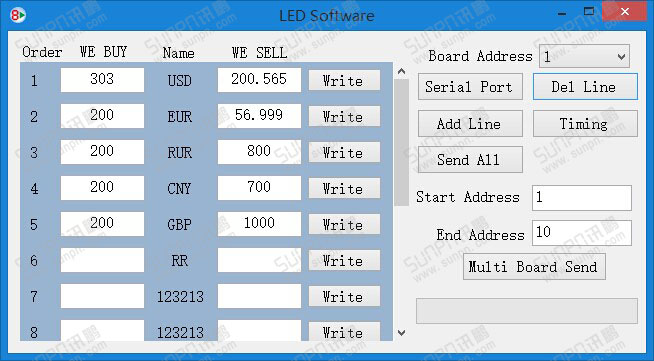654x361 pixels.
Task: Click the LED Software app icon in title bar
Action: (18, 15)
